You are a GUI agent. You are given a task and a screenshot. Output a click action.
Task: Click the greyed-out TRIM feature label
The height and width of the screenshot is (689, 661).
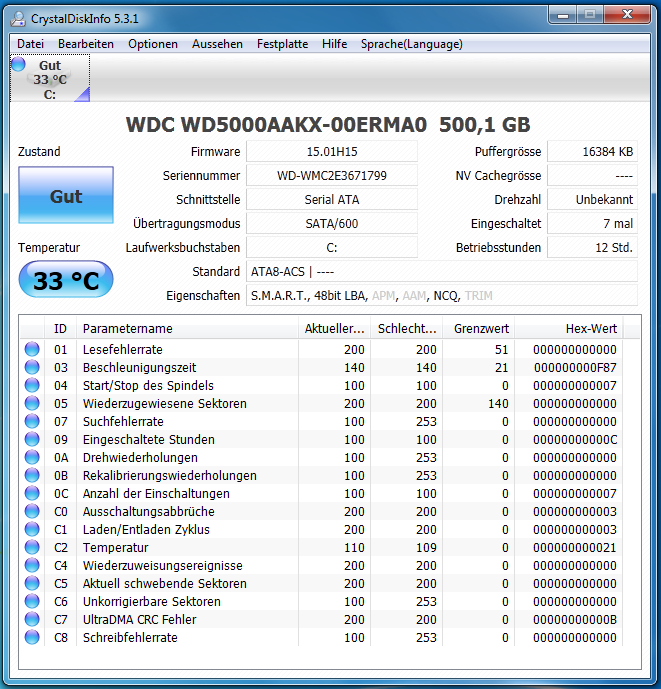tap(479, 296)
